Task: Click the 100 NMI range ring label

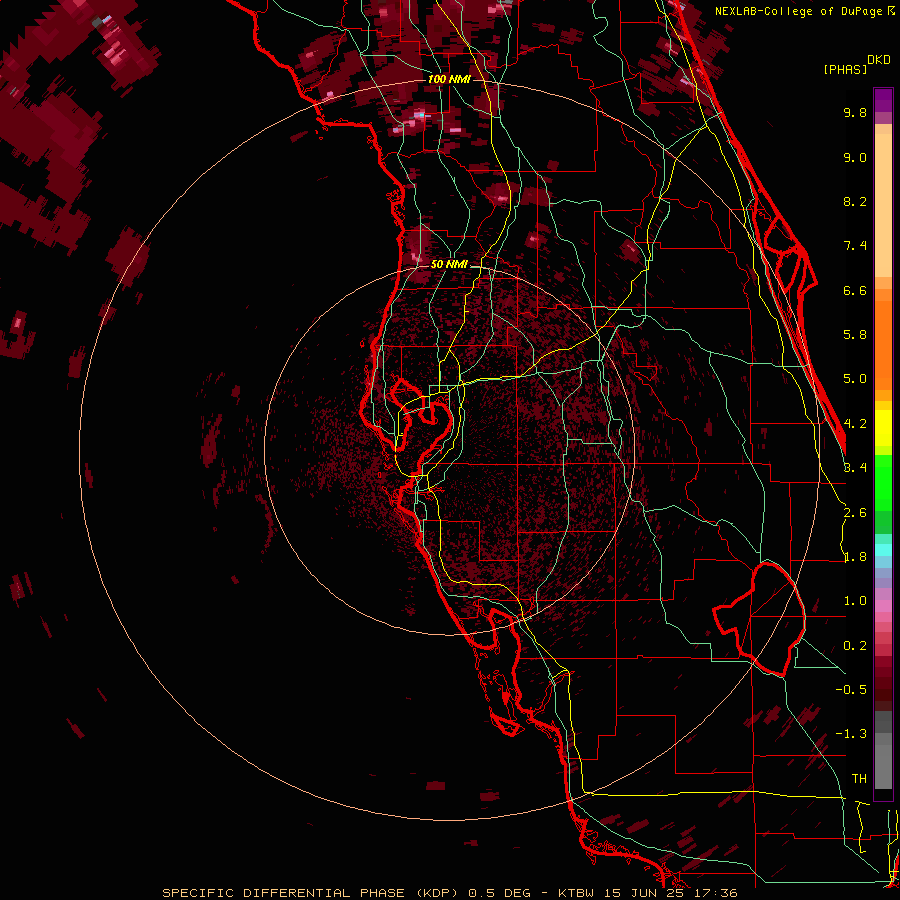Action: coord(449,79)
